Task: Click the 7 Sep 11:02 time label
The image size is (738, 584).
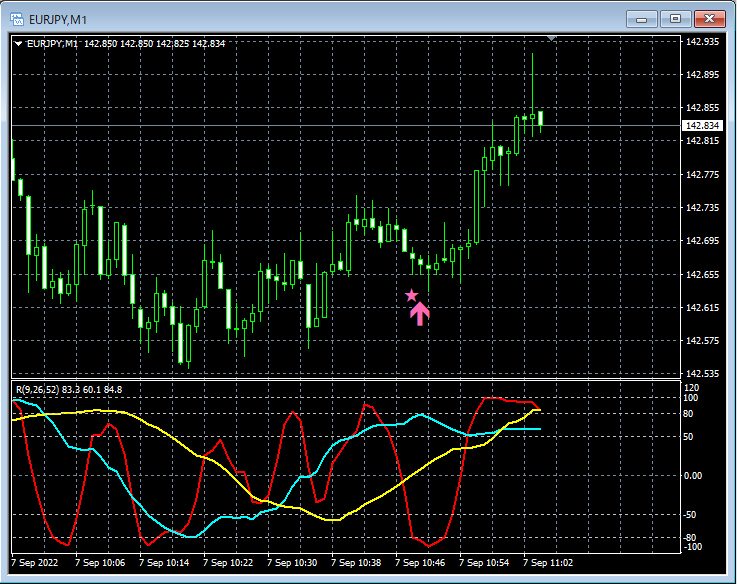Action: [548, 563]
